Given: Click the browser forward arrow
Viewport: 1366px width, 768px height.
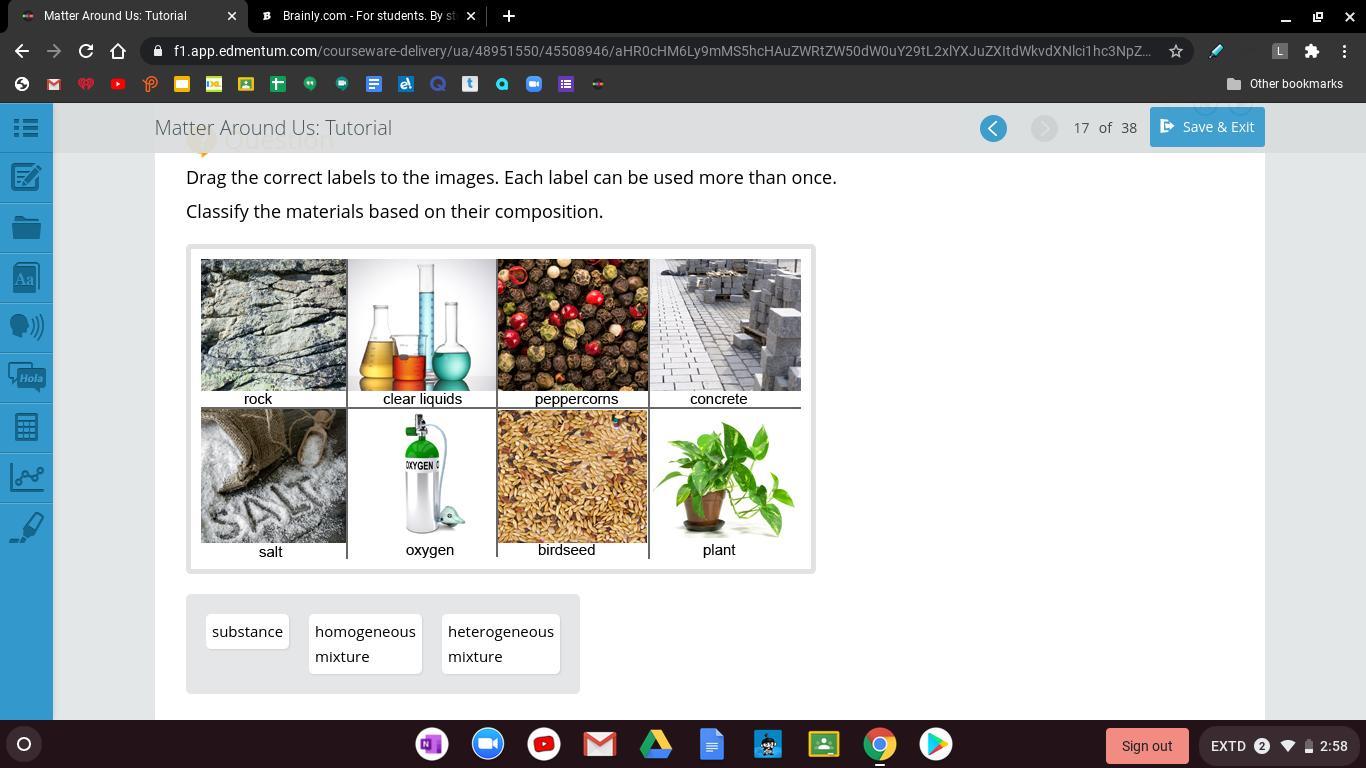Looking at the screenshot, I should [54, 51].
